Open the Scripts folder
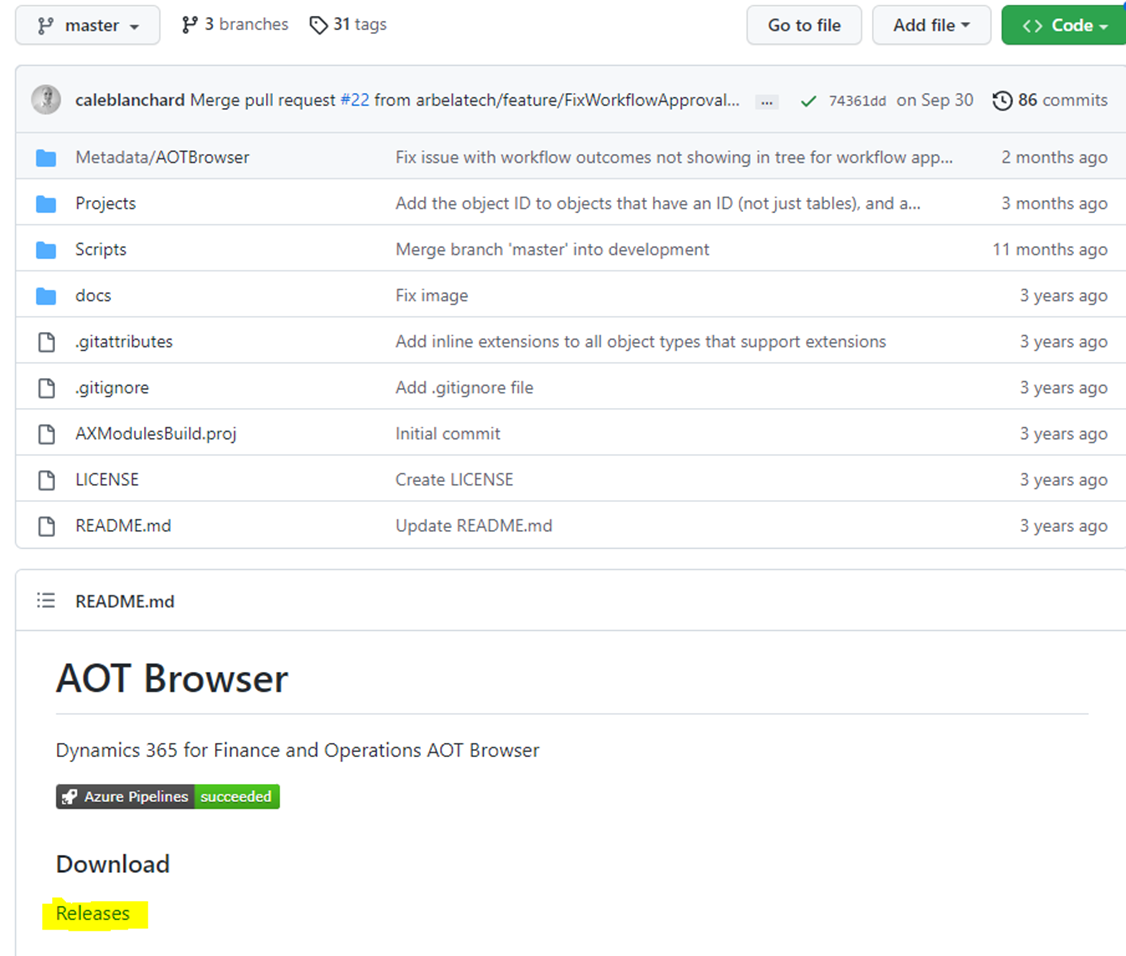Image resolution: width=1126 pixels, height=956 pixels. coord(101,249)
